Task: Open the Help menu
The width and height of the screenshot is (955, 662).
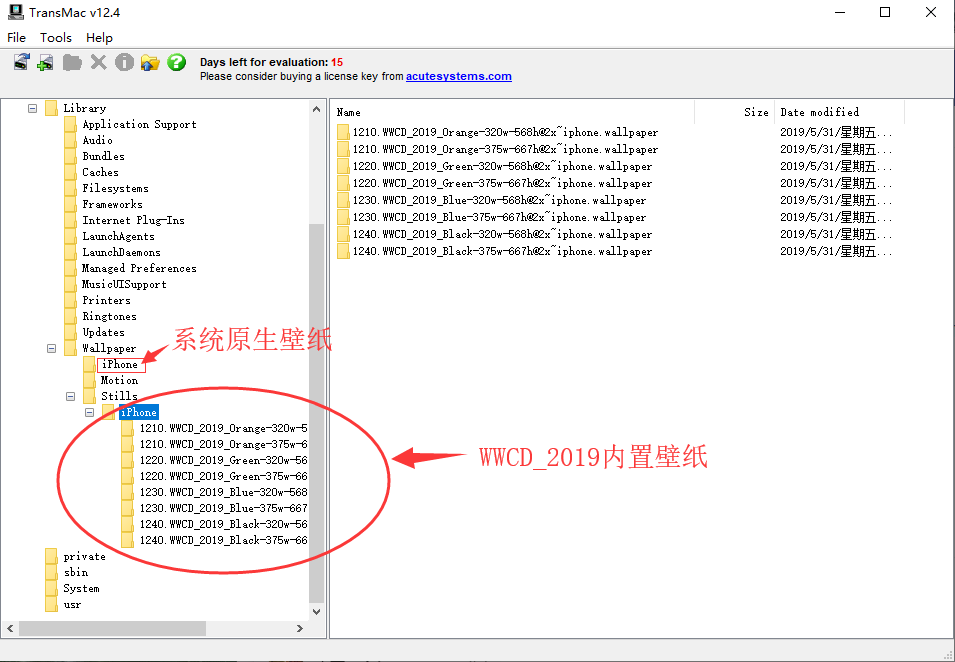Action: pos(99,38)
